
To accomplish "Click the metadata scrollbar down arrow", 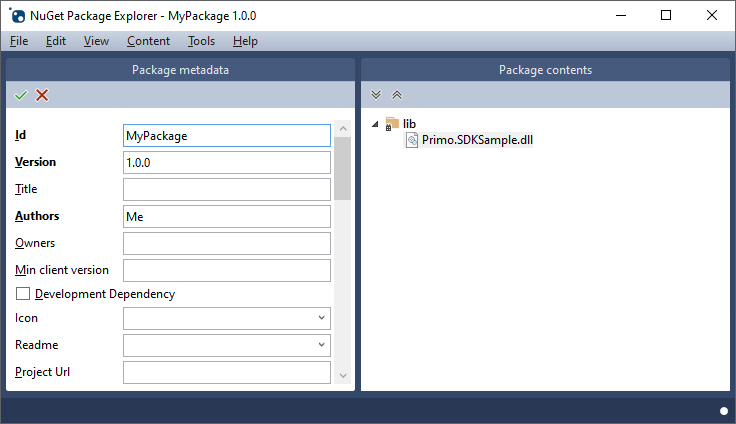I will pyautogui.click(x=343, y=375).
